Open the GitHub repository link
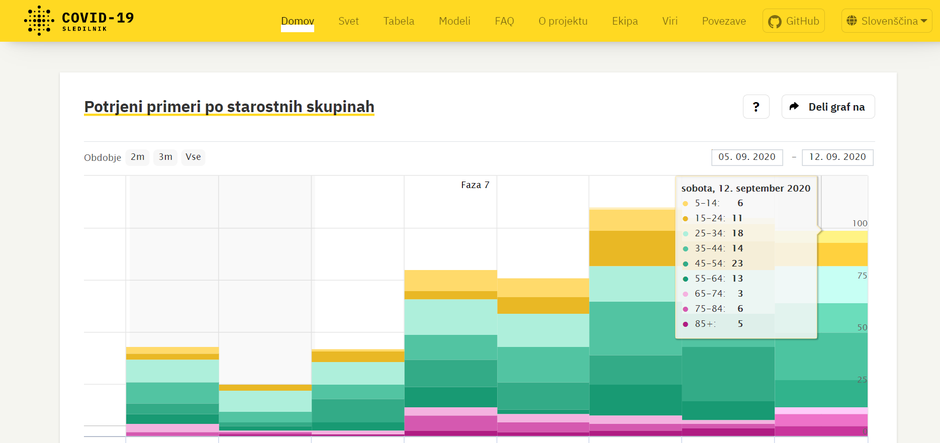940x443 pixels. point(793,21)
